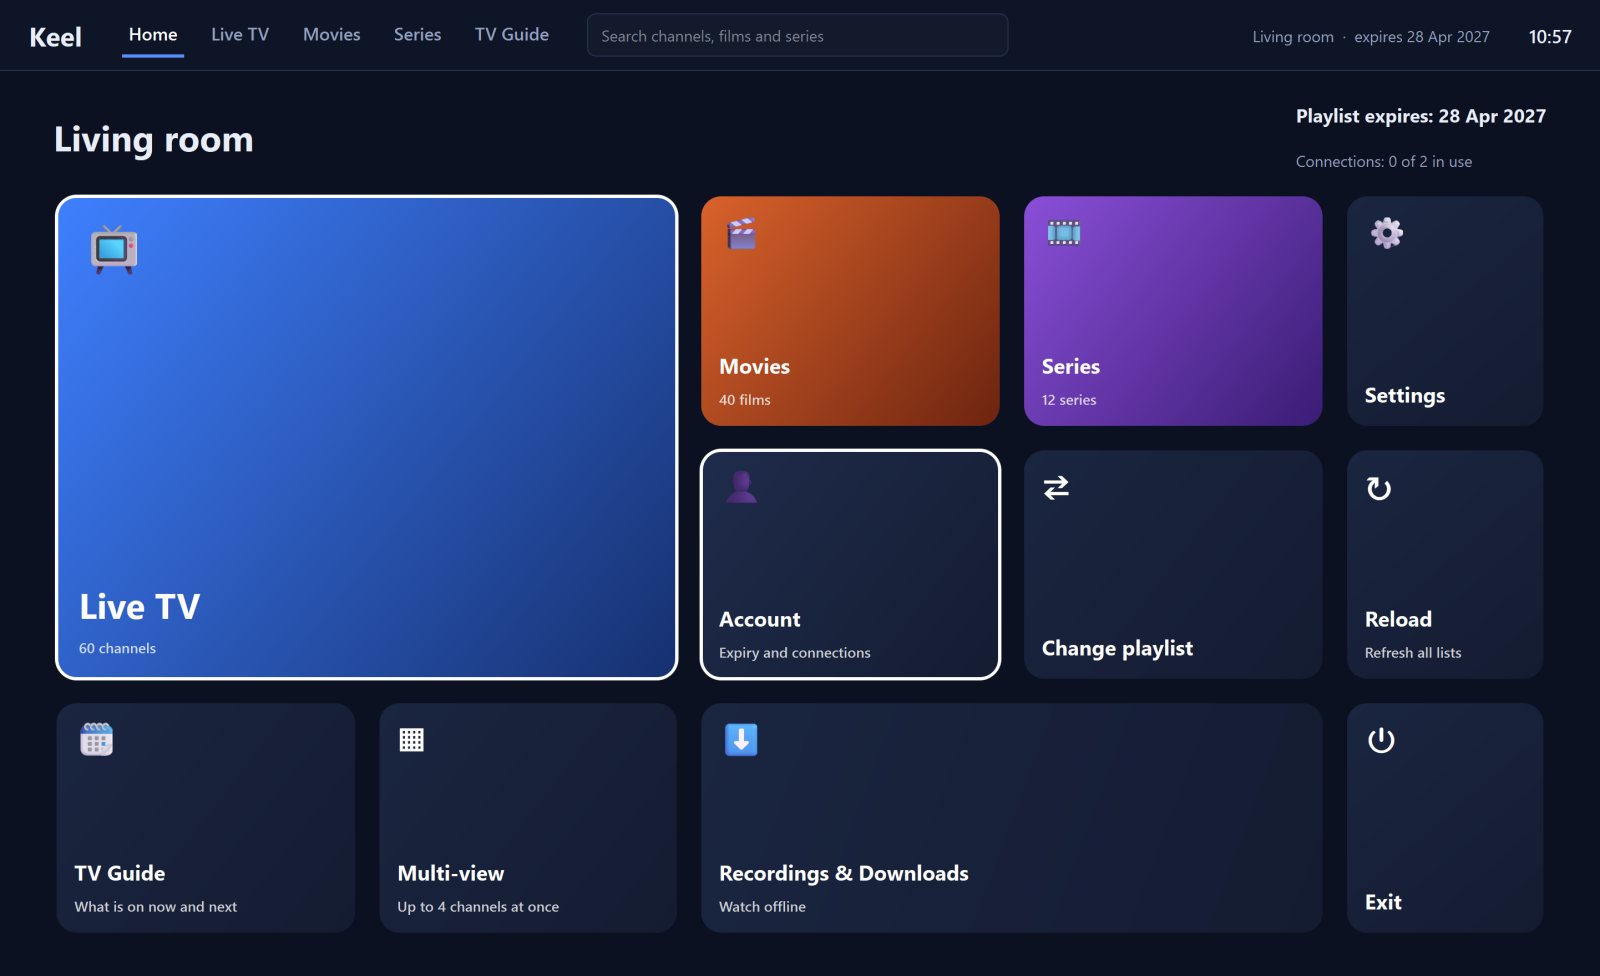Open the Home tab in top navigation

coord(153,35)
